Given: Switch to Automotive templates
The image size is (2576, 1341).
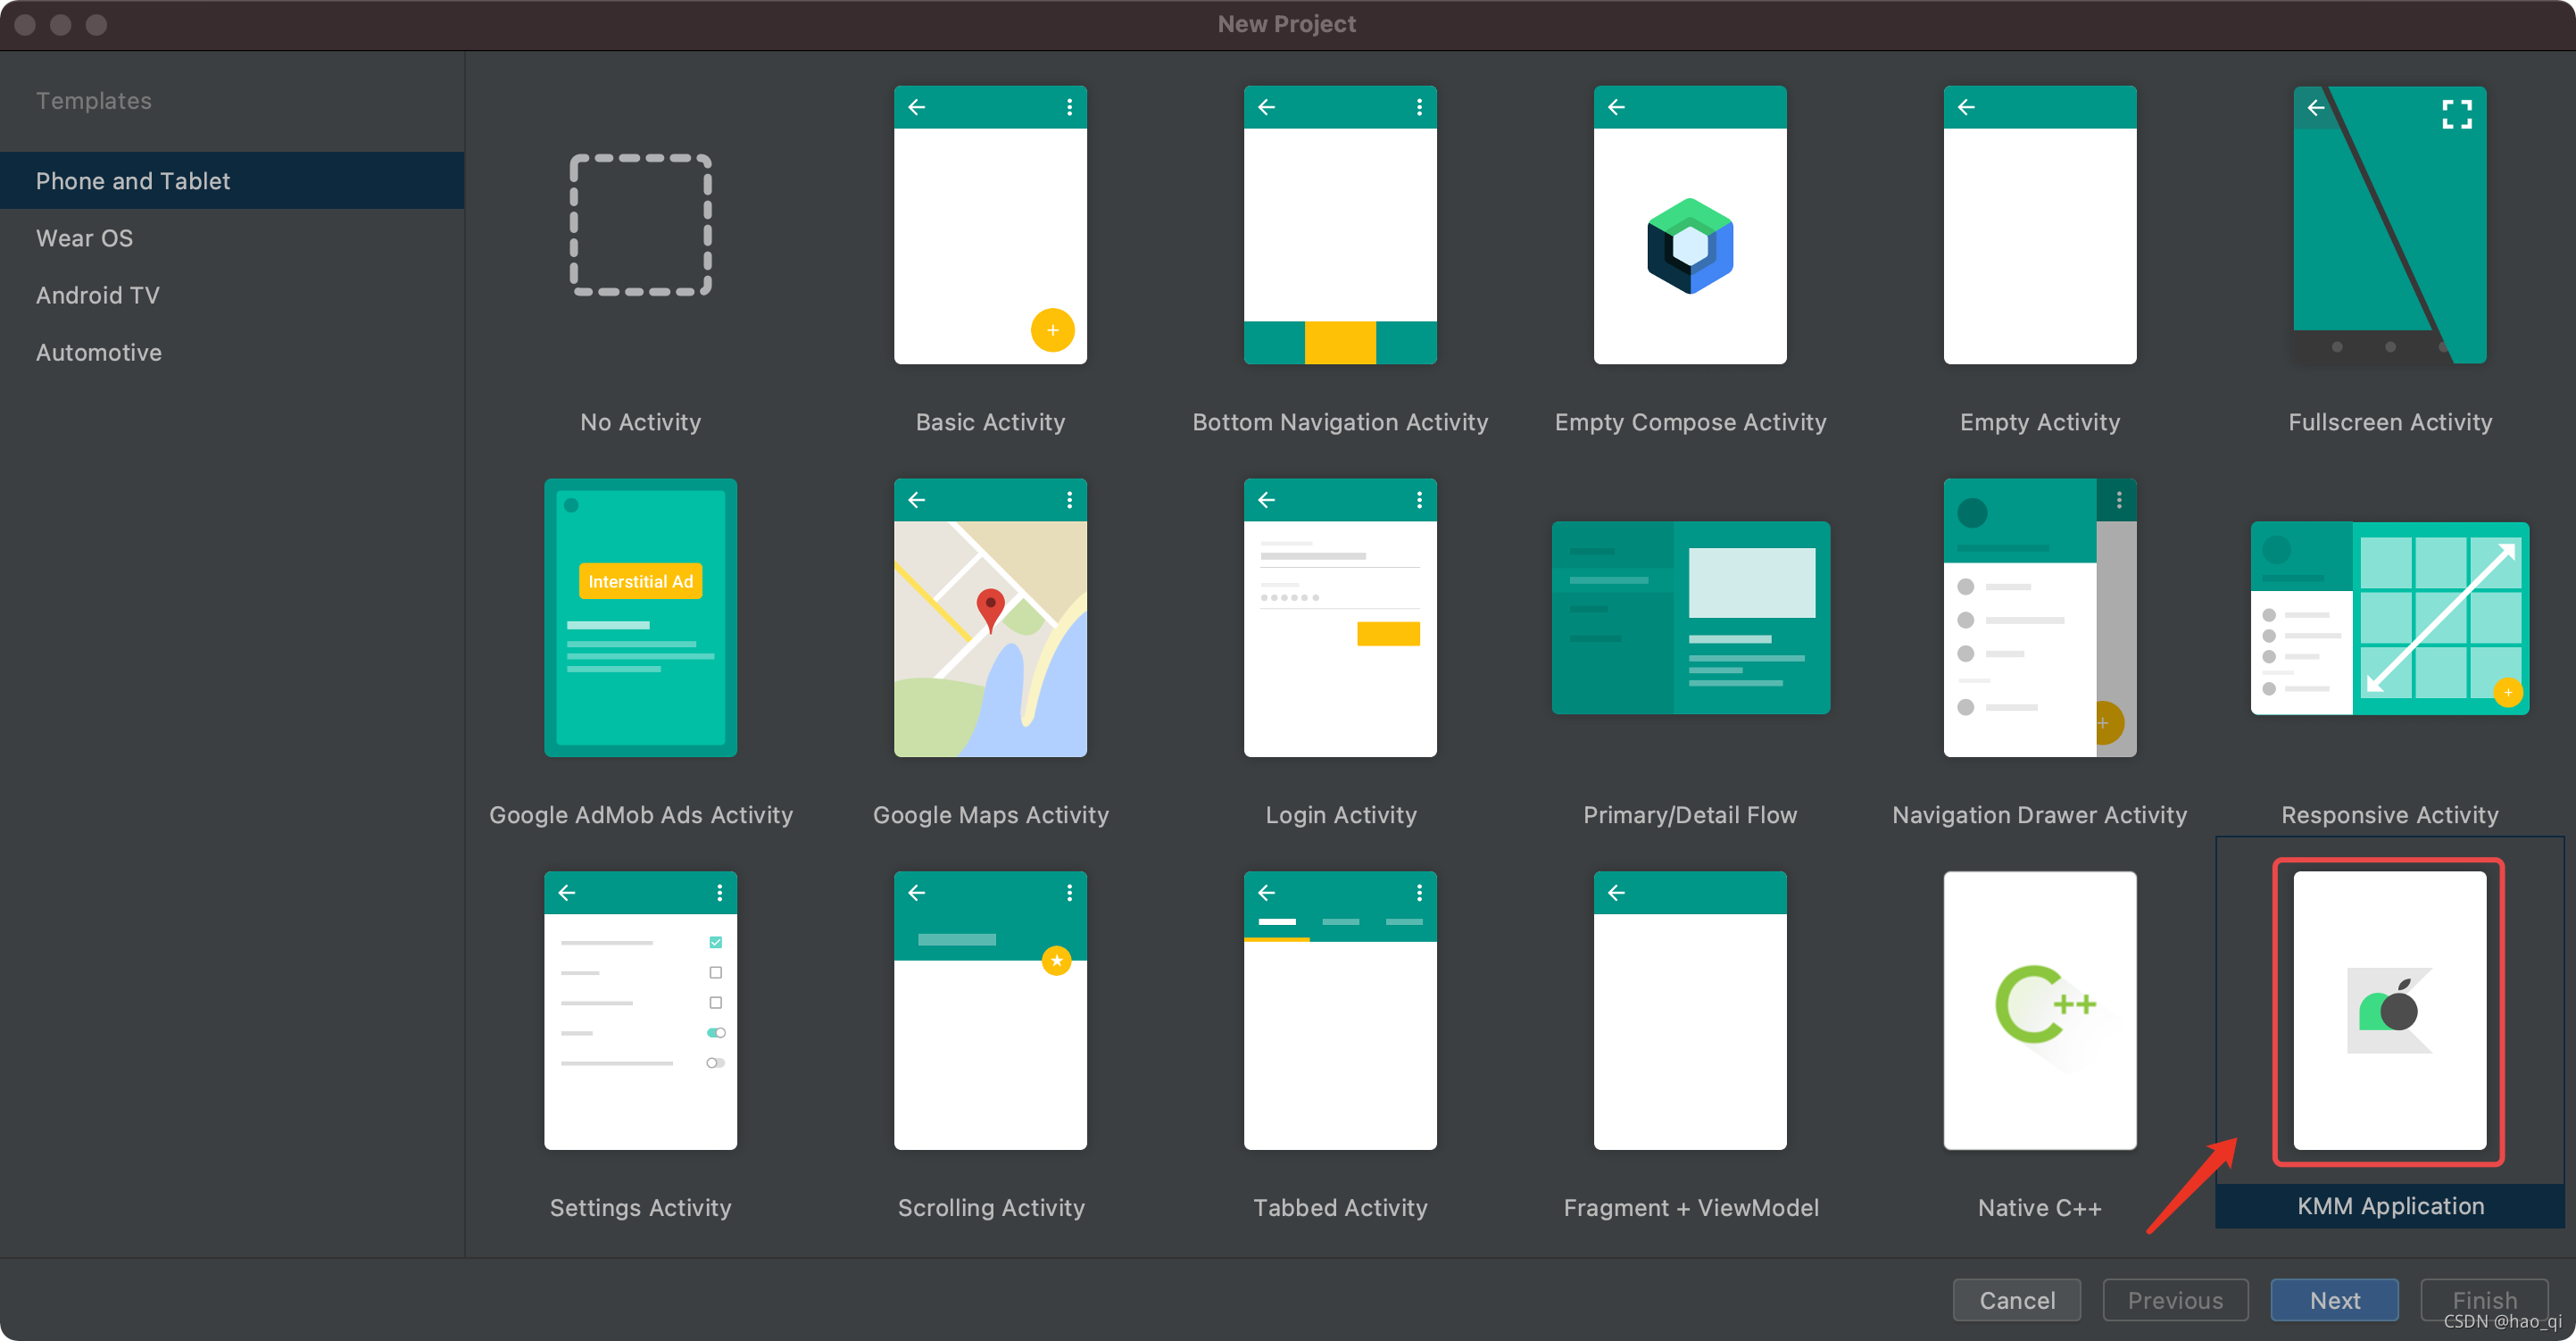Looking at the screenshot, I should pos(232,352).
